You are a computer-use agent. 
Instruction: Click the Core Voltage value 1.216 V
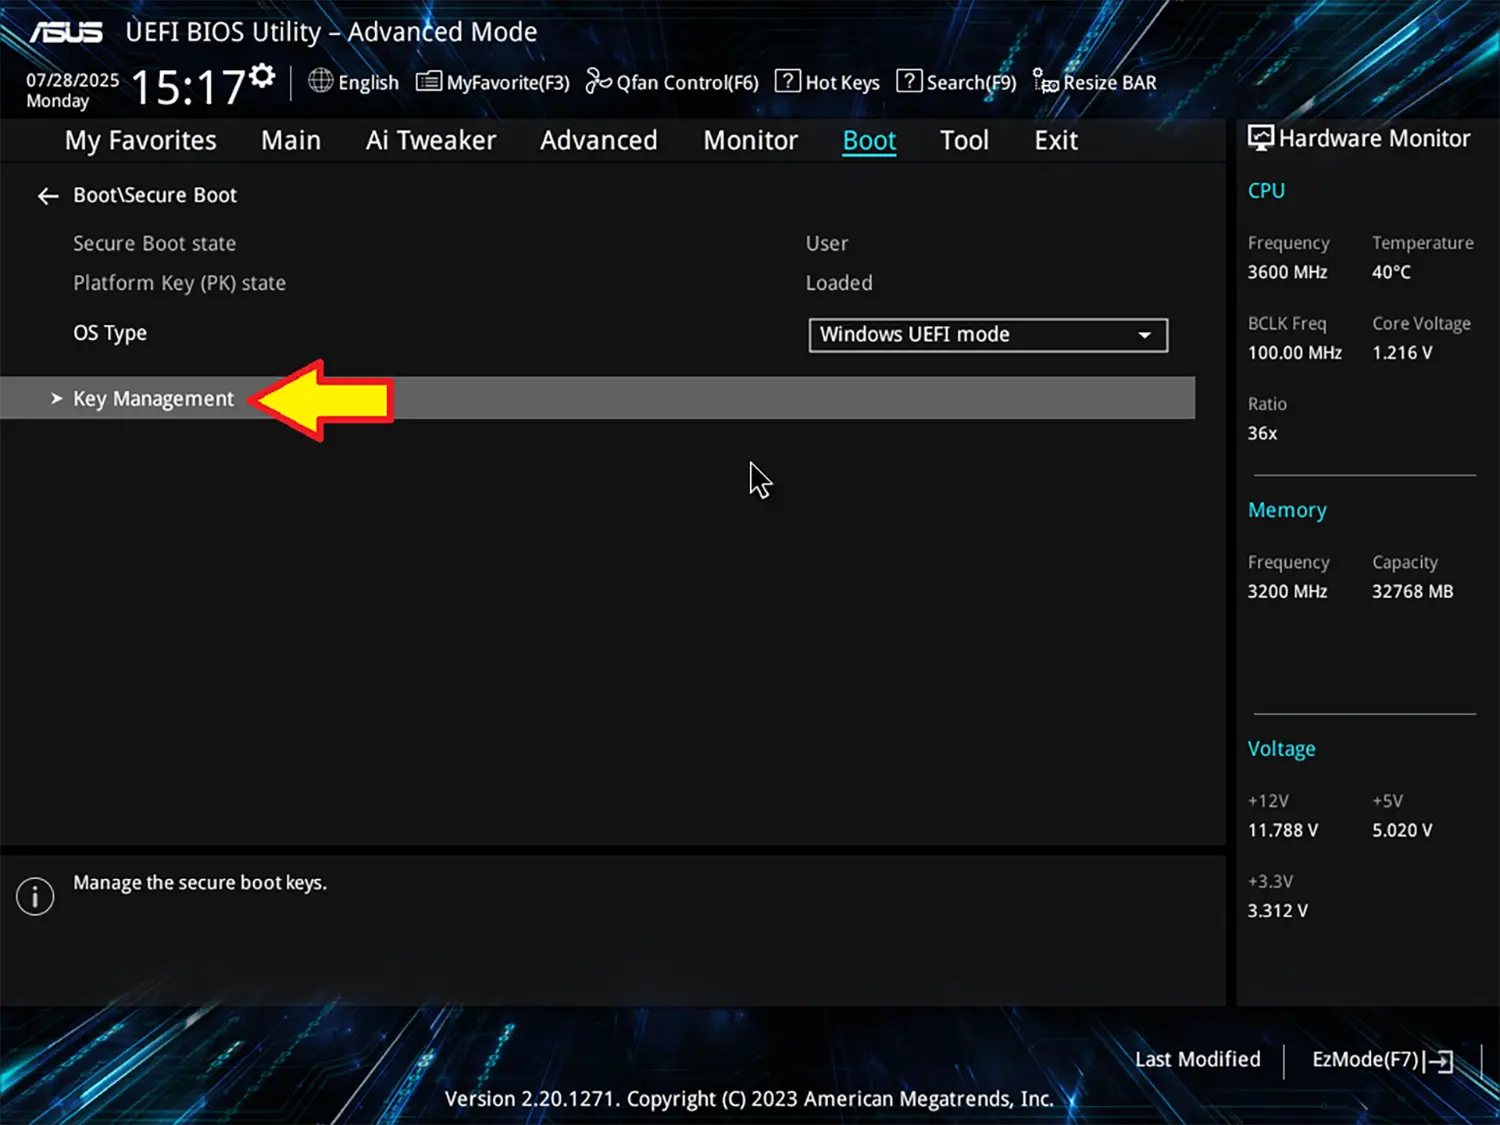1402,353
